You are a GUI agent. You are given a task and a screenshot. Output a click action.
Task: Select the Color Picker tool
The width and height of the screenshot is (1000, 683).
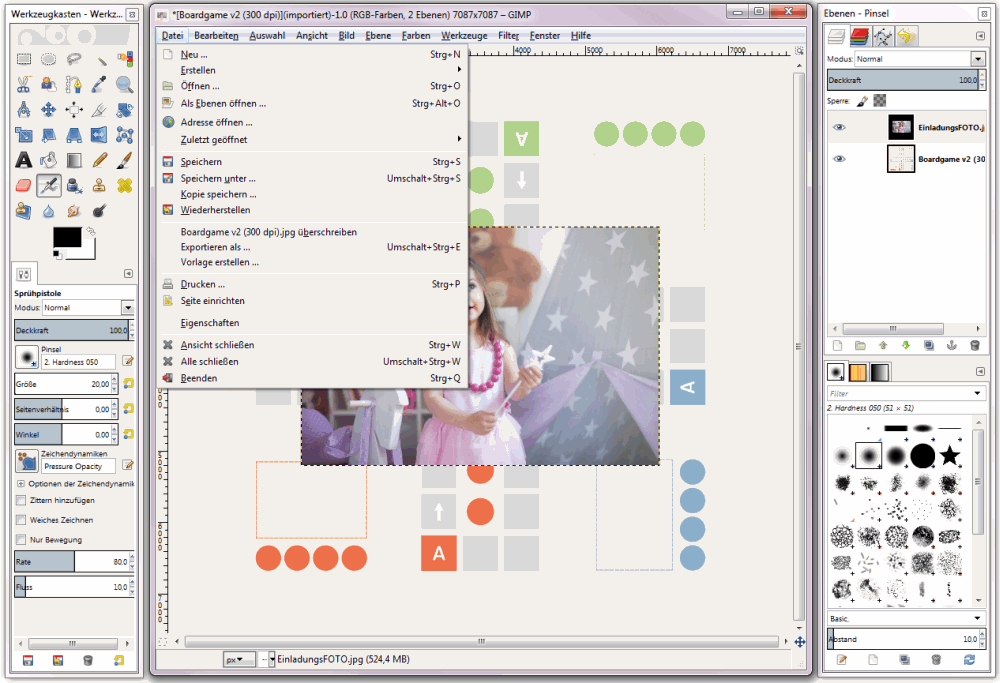click(99, 84)
